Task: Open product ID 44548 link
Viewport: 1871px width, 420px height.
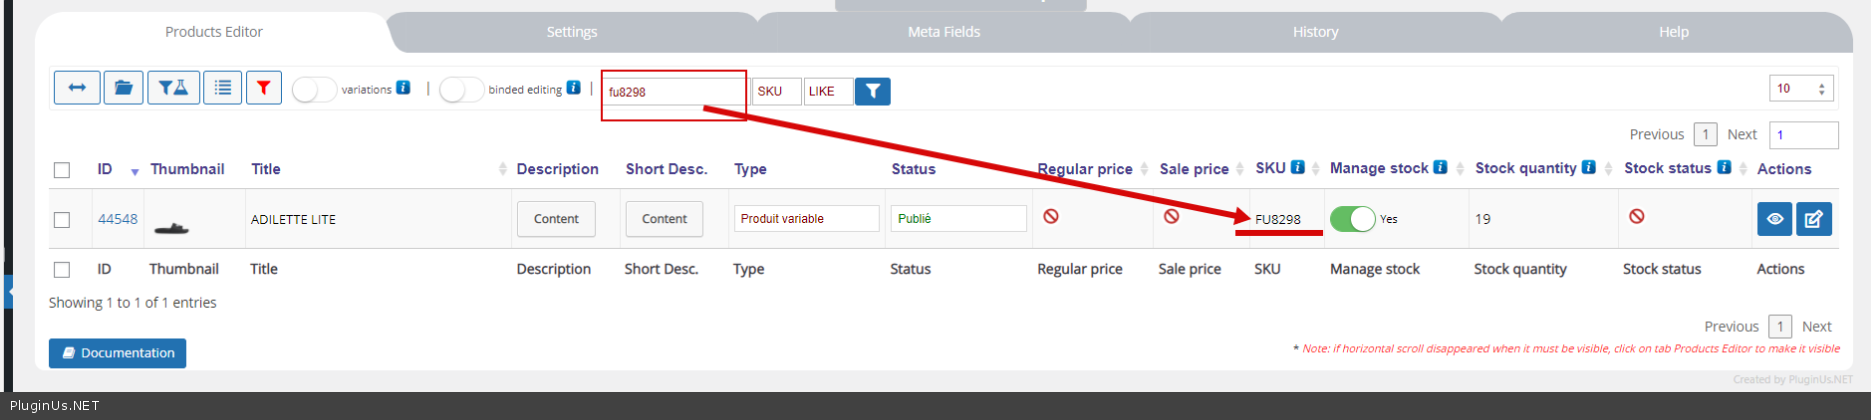Action: point(117,219)
